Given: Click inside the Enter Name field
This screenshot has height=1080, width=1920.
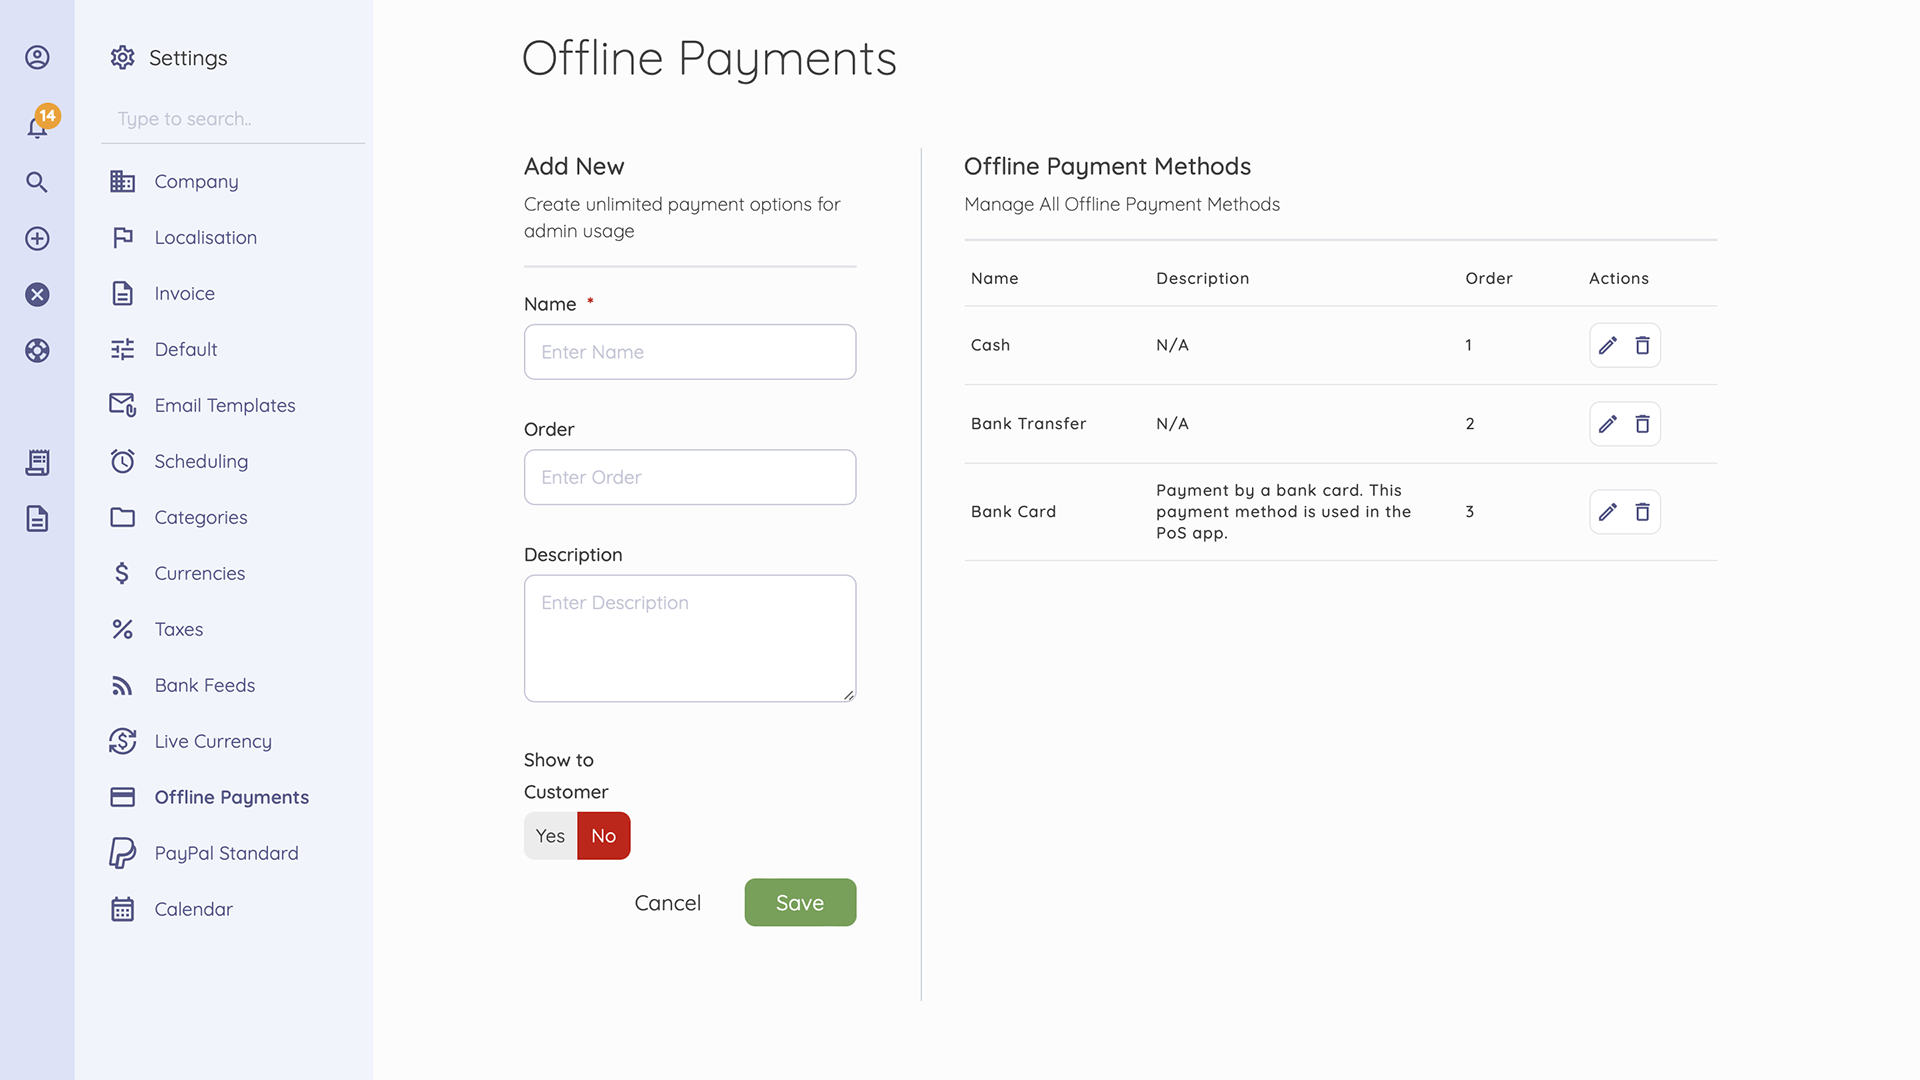Looking at the screenshot, I should [x=689, y=352].
